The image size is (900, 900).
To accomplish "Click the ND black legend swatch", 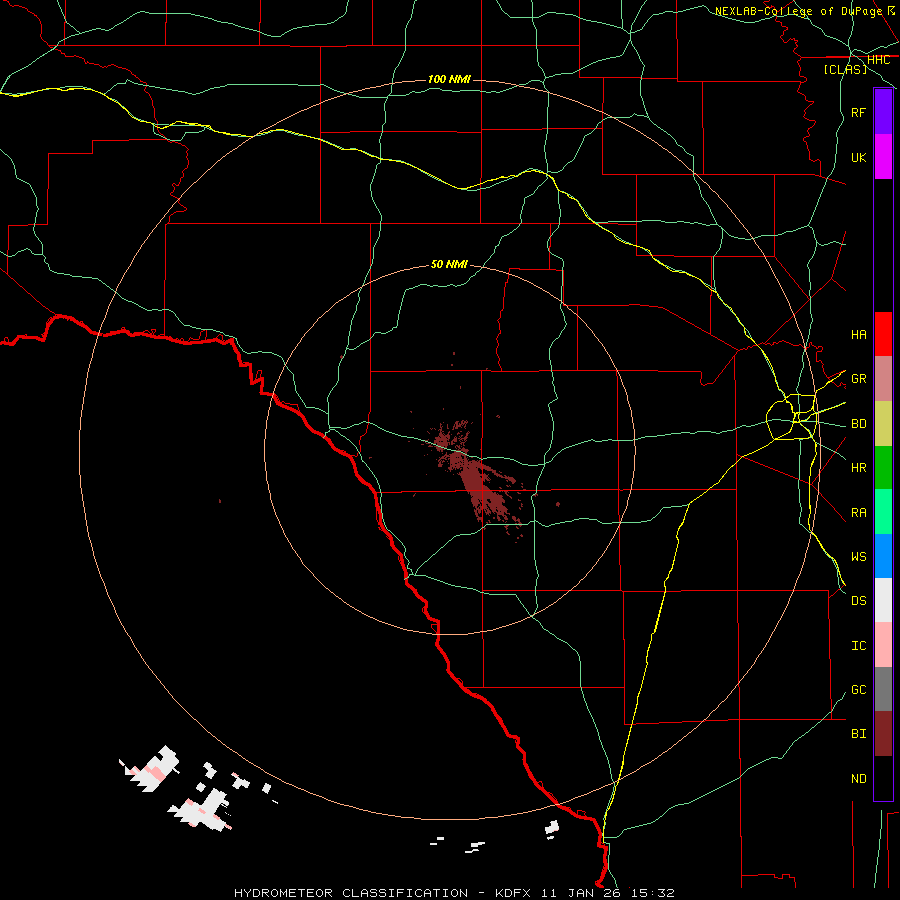I will point(883,778).
